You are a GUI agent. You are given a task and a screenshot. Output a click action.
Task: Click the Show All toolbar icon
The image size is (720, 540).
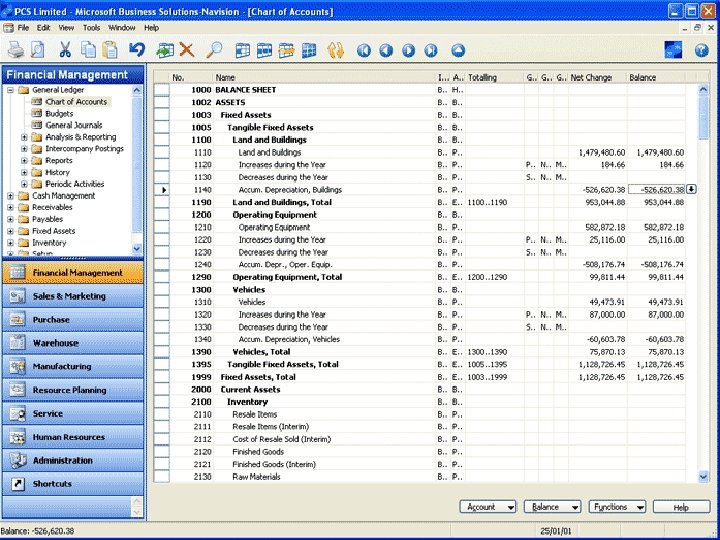[309, 50]
